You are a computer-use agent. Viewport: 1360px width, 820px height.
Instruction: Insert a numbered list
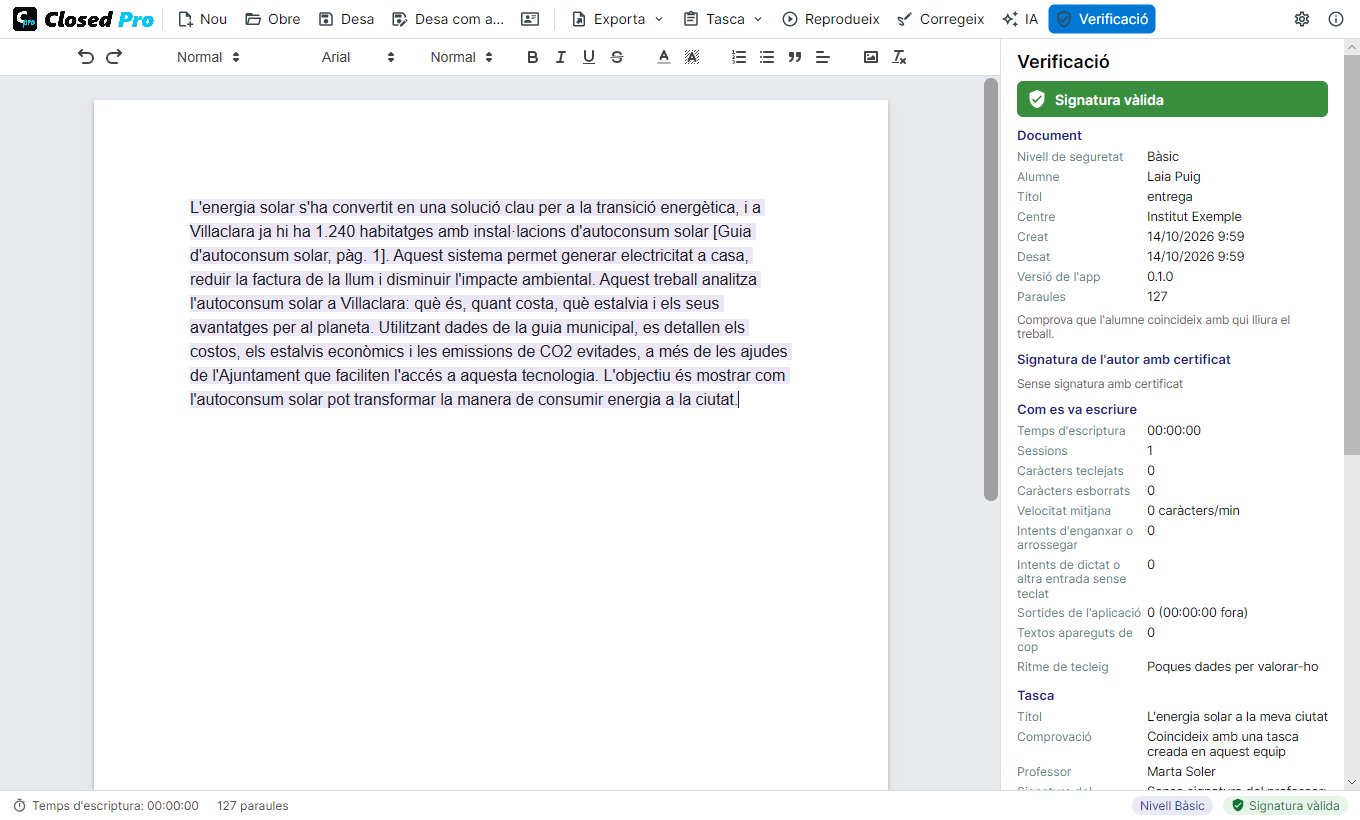(739, 57)
